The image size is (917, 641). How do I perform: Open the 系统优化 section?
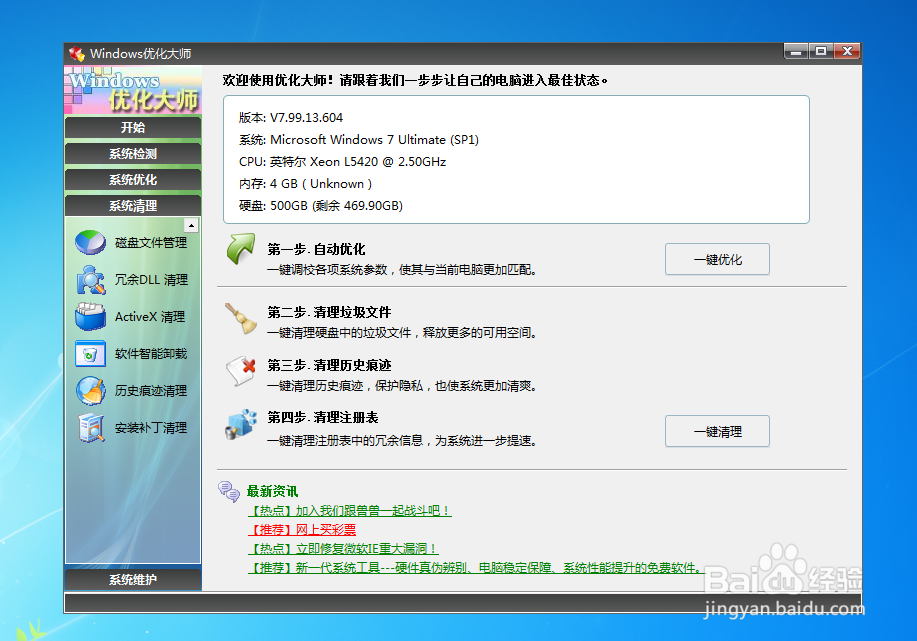pyautogui.click(x=133, y=180)
